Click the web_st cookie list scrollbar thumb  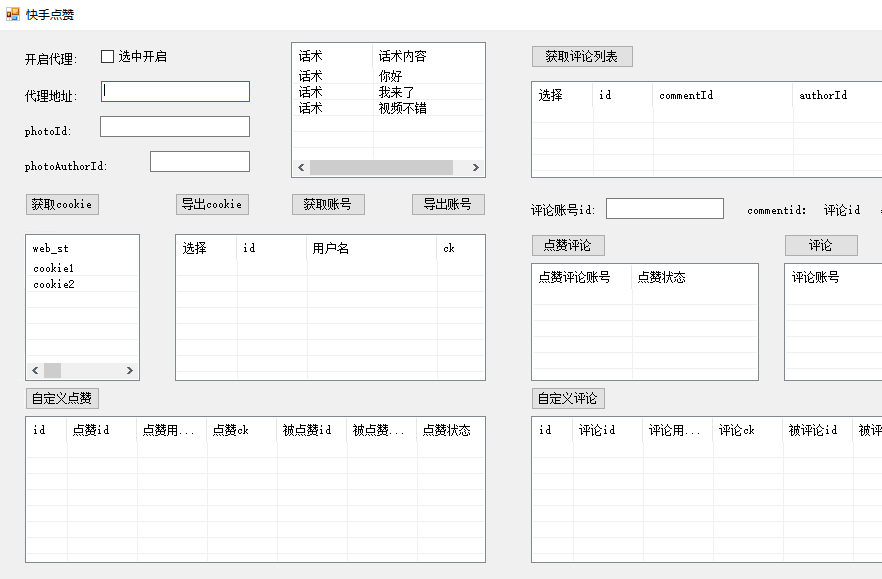click(x=52, y=370)
